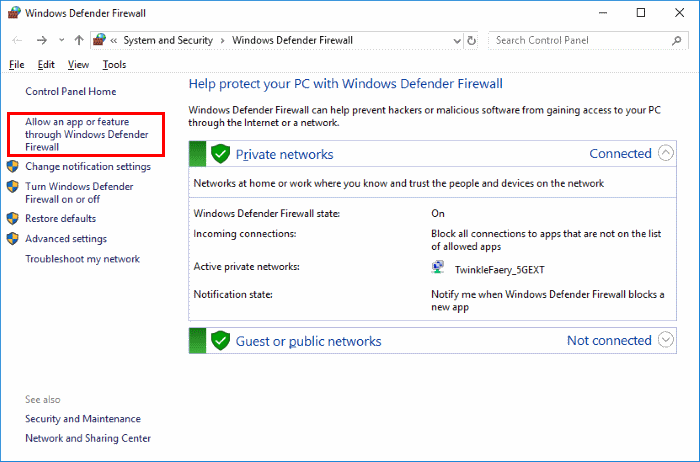The image size is (700, 462).
Task: Refresh the Control Panel page
Action: click(472, 41)
